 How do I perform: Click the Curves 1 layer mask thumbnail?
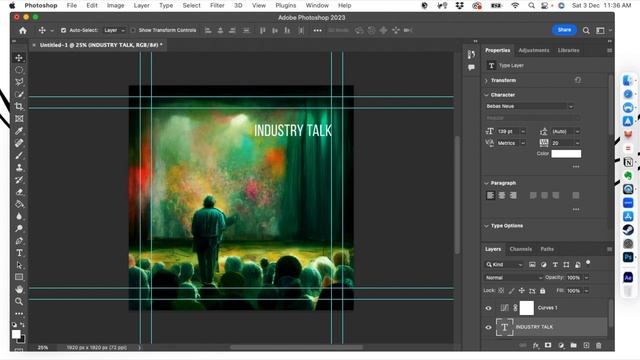coord(527,308)
